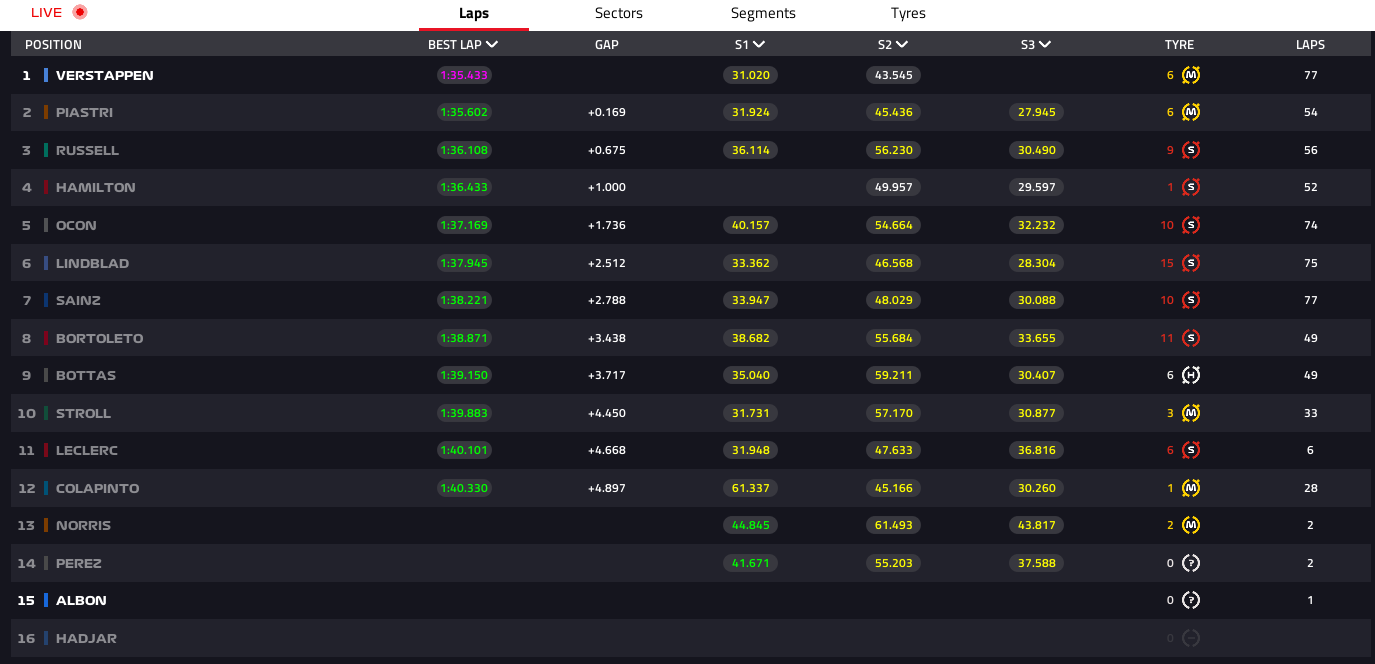Click Piastri's medium tyre icon

pyautogui.click(x=1190, y=112)
